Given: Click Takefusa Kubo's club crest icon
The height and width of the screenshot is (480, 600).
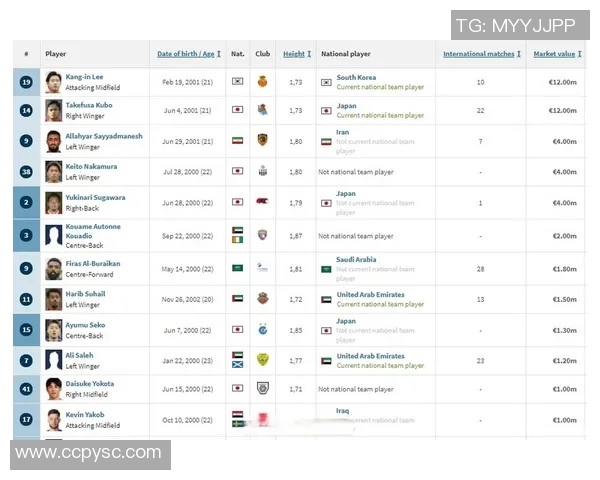Looking at the screenshot, I should click(262, 111).
